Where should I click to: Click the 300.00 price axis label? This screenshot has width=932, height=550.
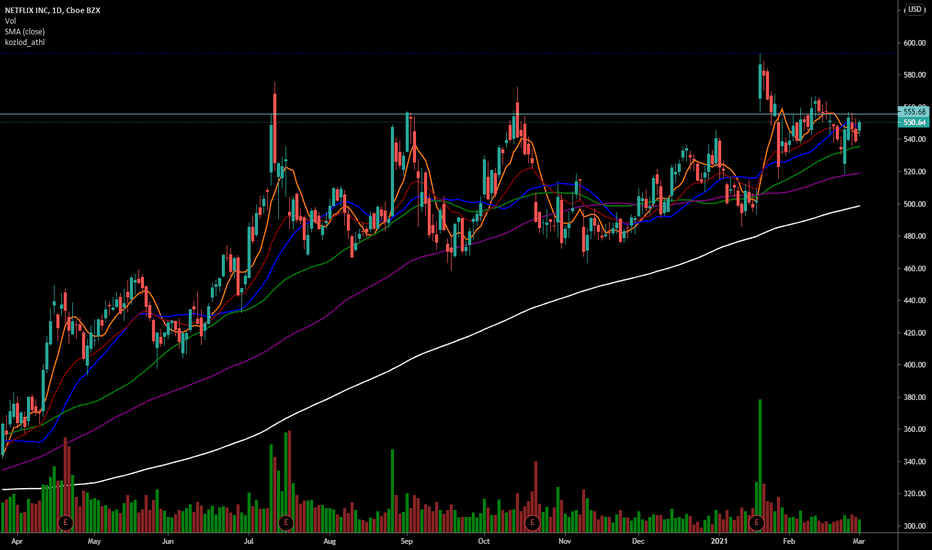coord(914,526)
